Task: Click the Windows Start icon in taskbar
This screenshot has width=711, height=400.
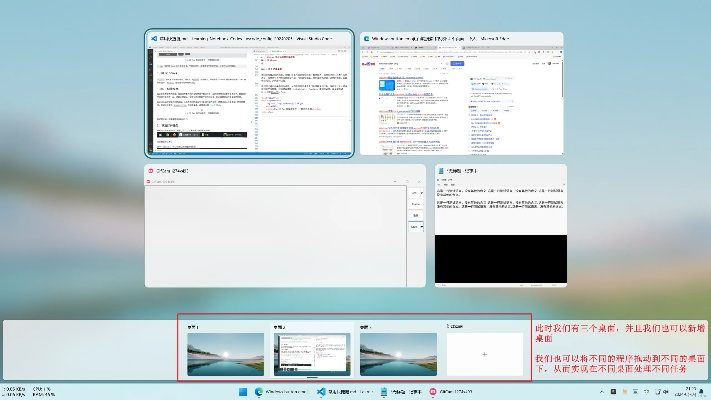Action: coord(242,391)
